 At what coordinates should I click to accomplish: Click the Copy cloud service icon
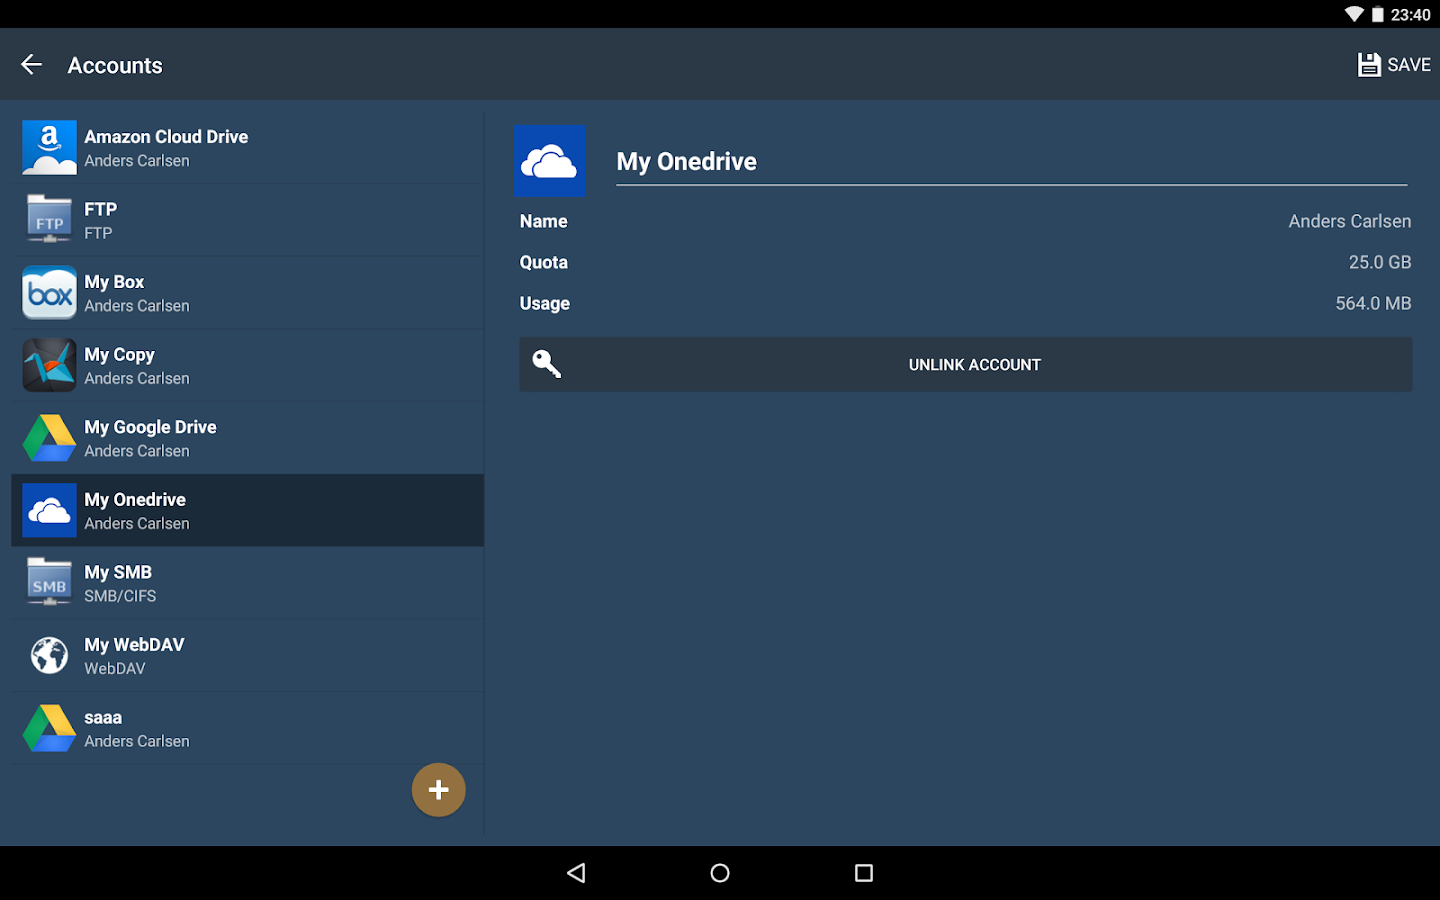pyautogui.click(x=49, y=365)
